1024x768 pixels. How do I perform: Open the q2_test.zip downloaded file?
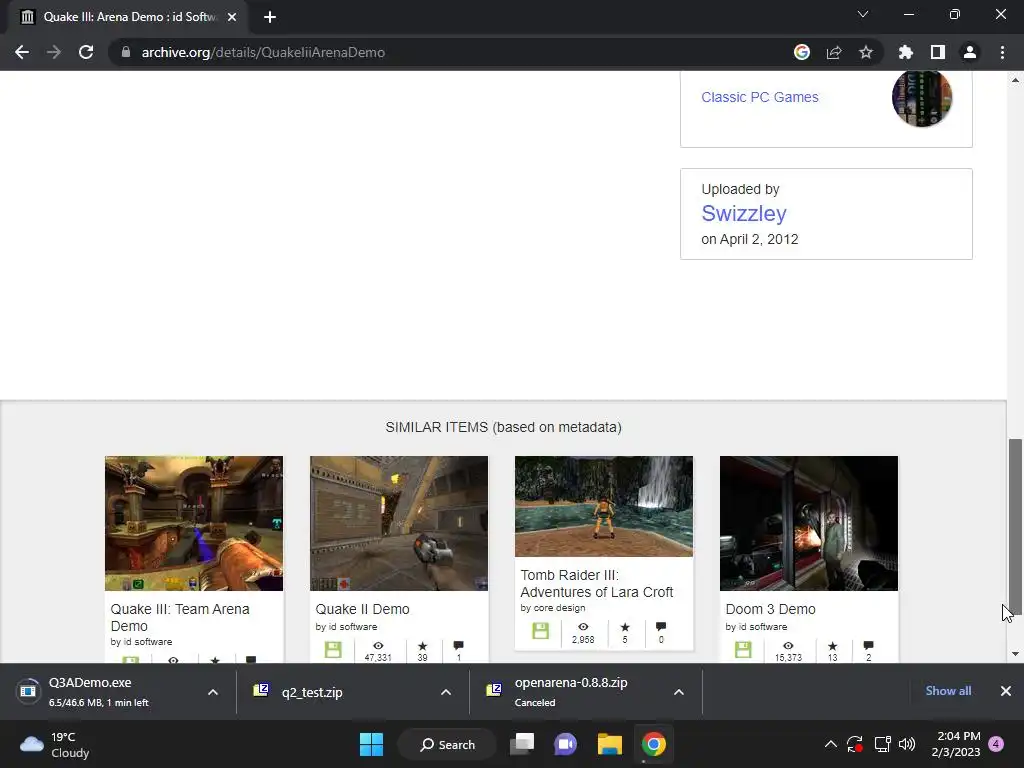click(x=312, y=692)
